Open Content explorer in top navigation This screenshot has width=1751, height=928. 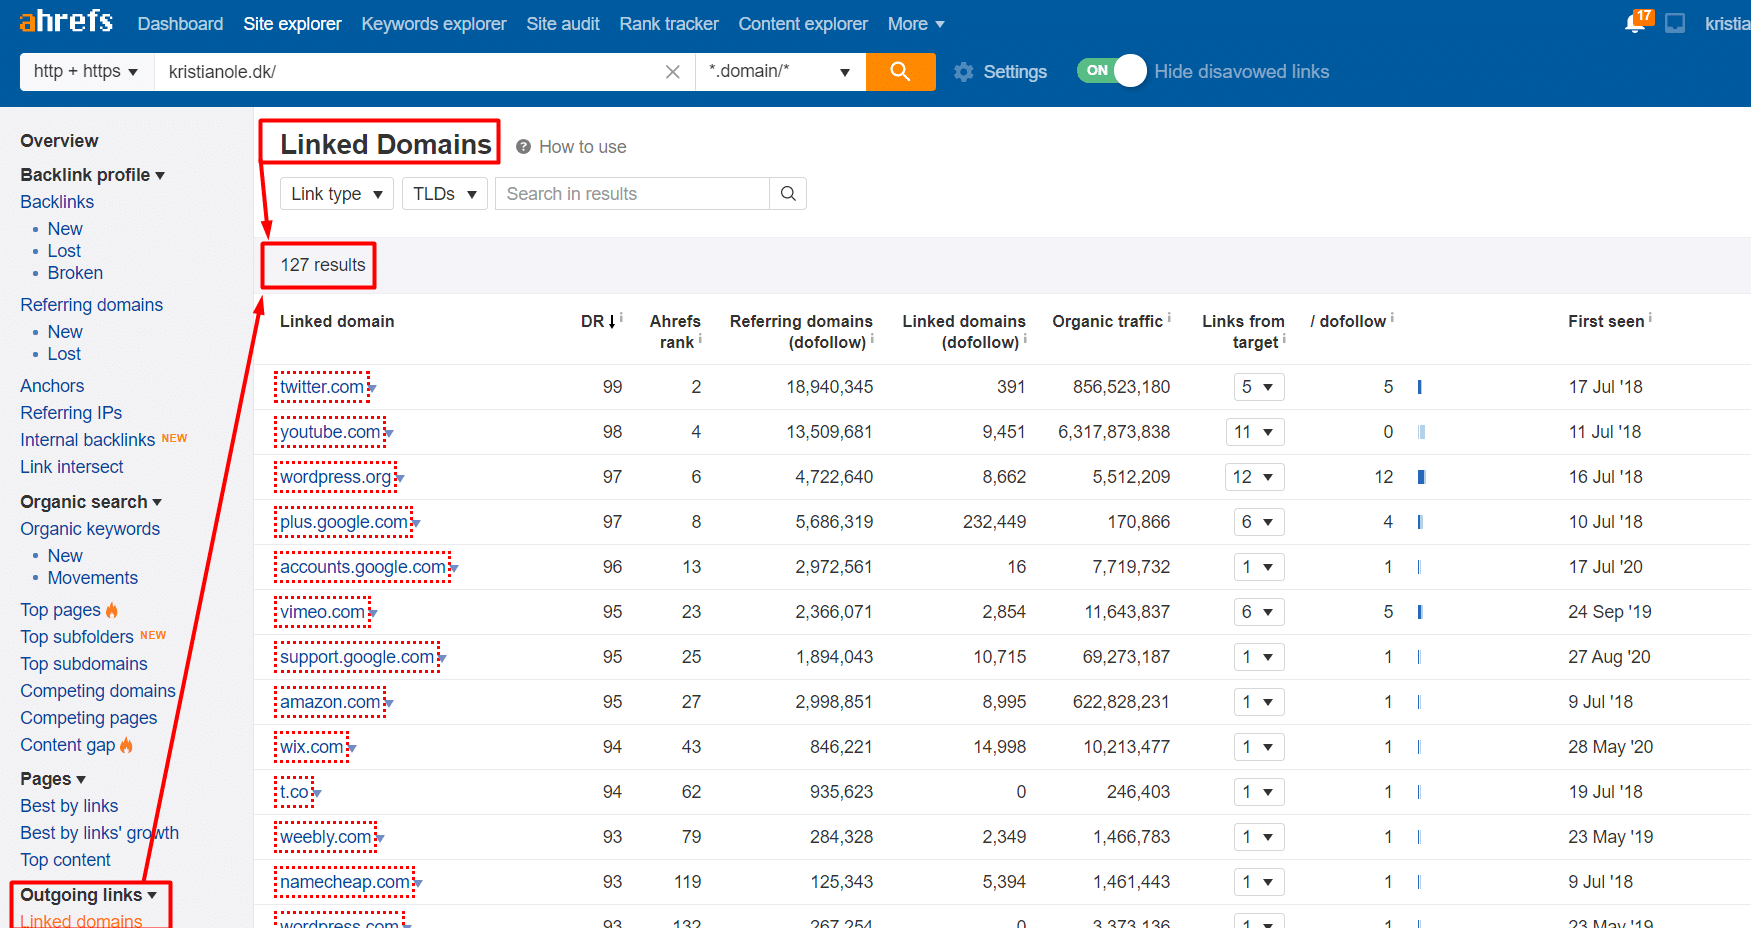coord(803,24)
